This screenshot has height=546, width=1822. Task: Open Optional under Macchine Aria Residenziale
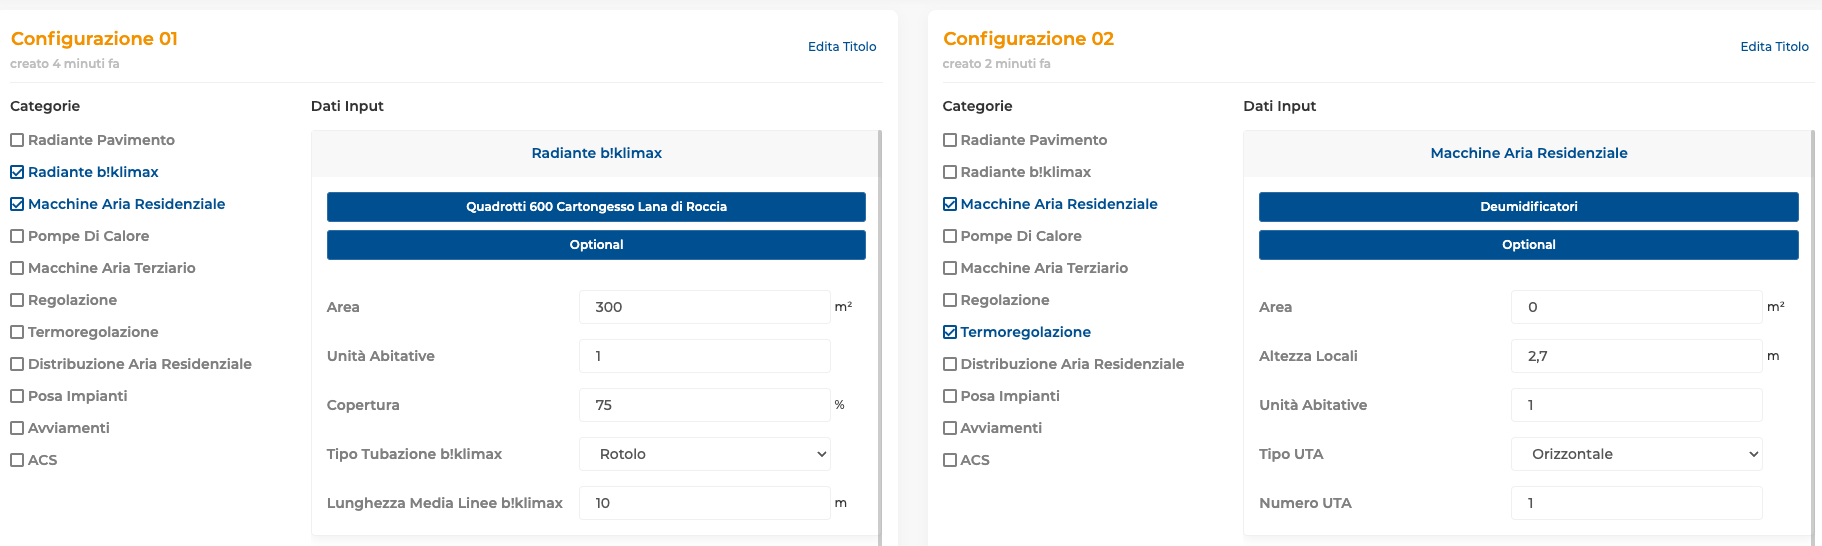tap(1528, 245)
